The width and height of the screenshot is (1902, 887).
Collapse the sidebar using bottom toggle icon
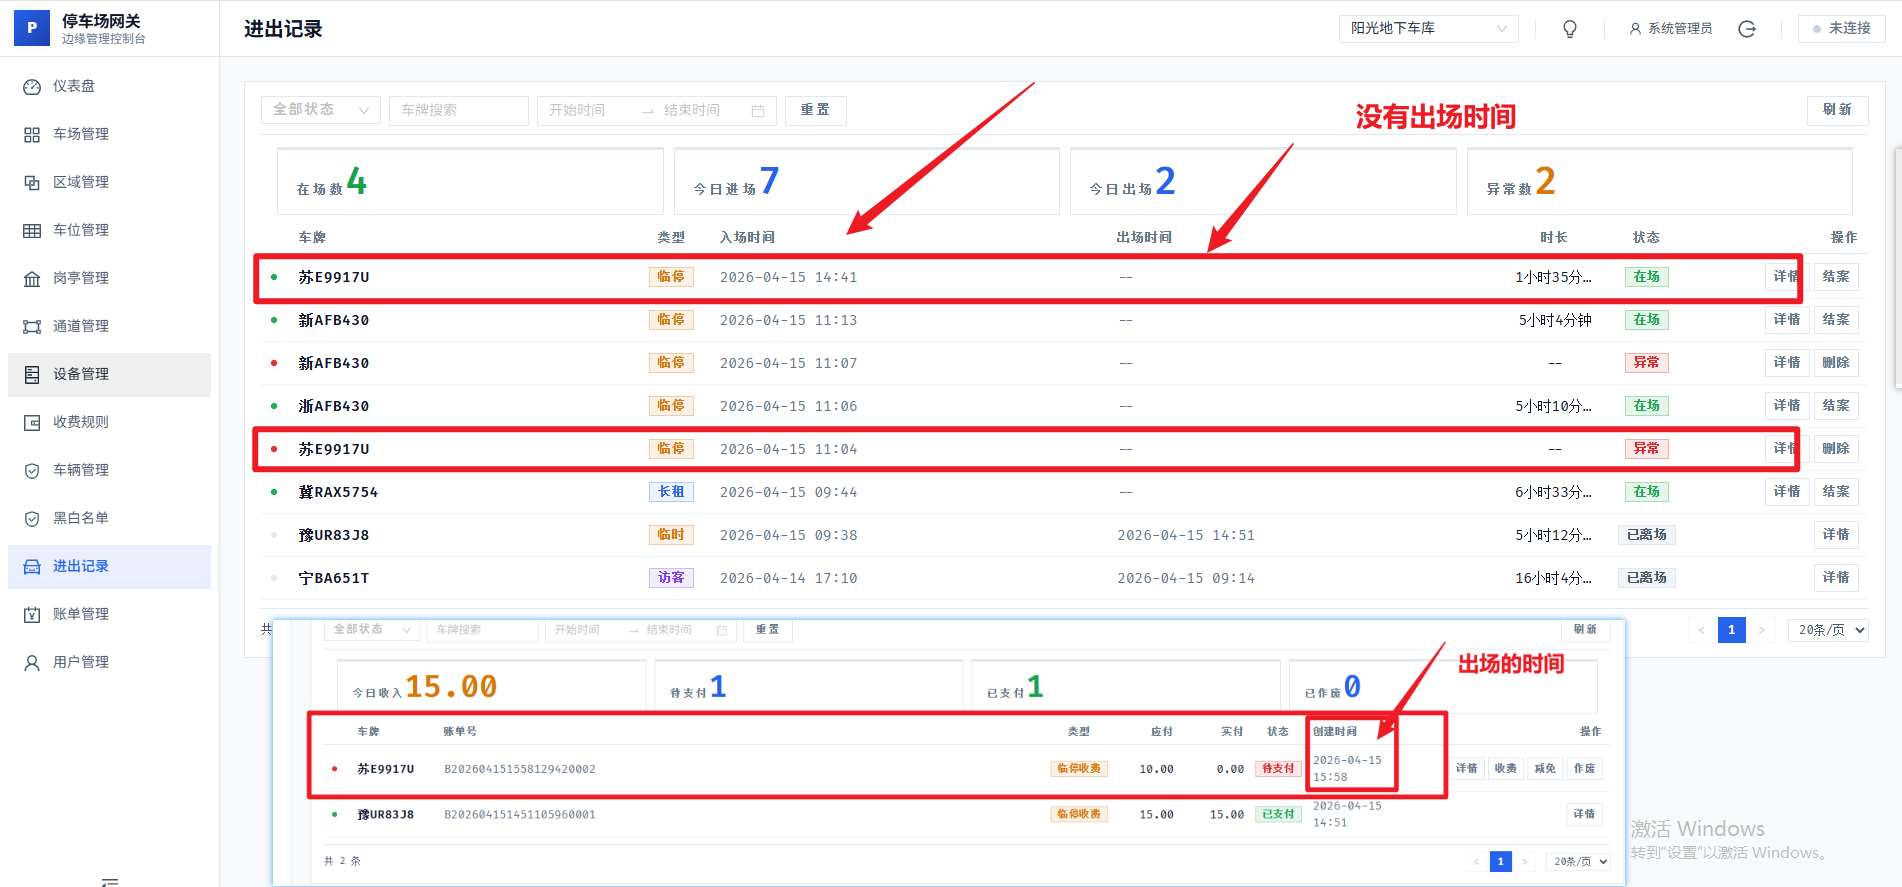tap(110, 881)
